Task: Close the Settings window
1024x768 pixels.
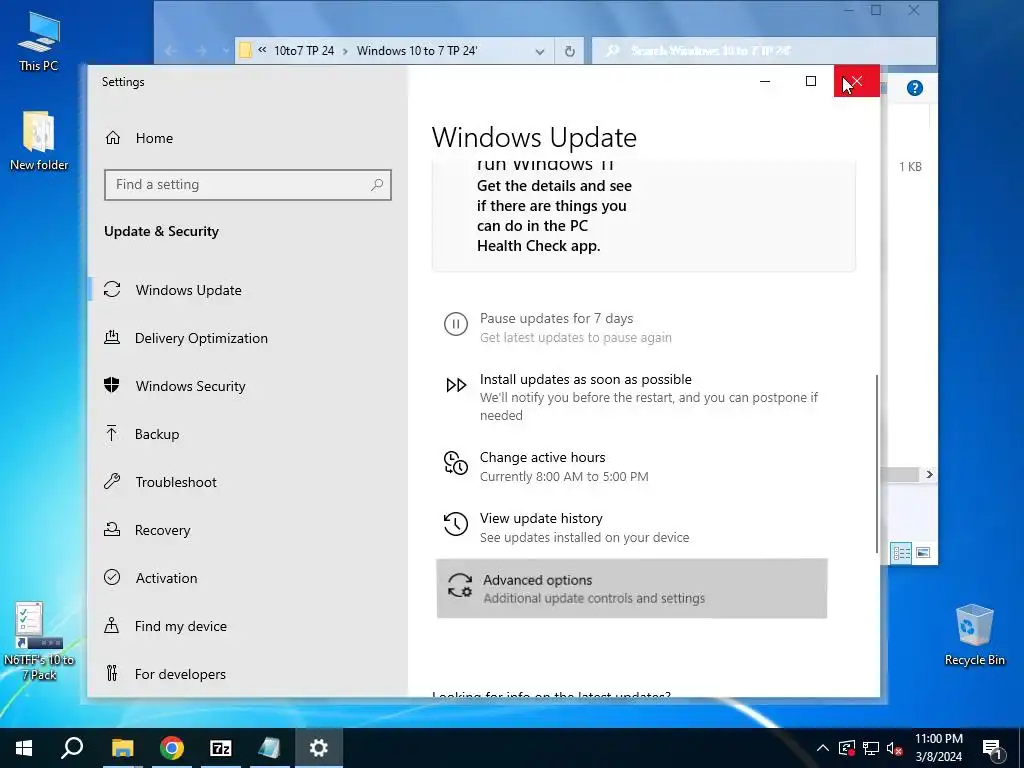Action: 856,82
